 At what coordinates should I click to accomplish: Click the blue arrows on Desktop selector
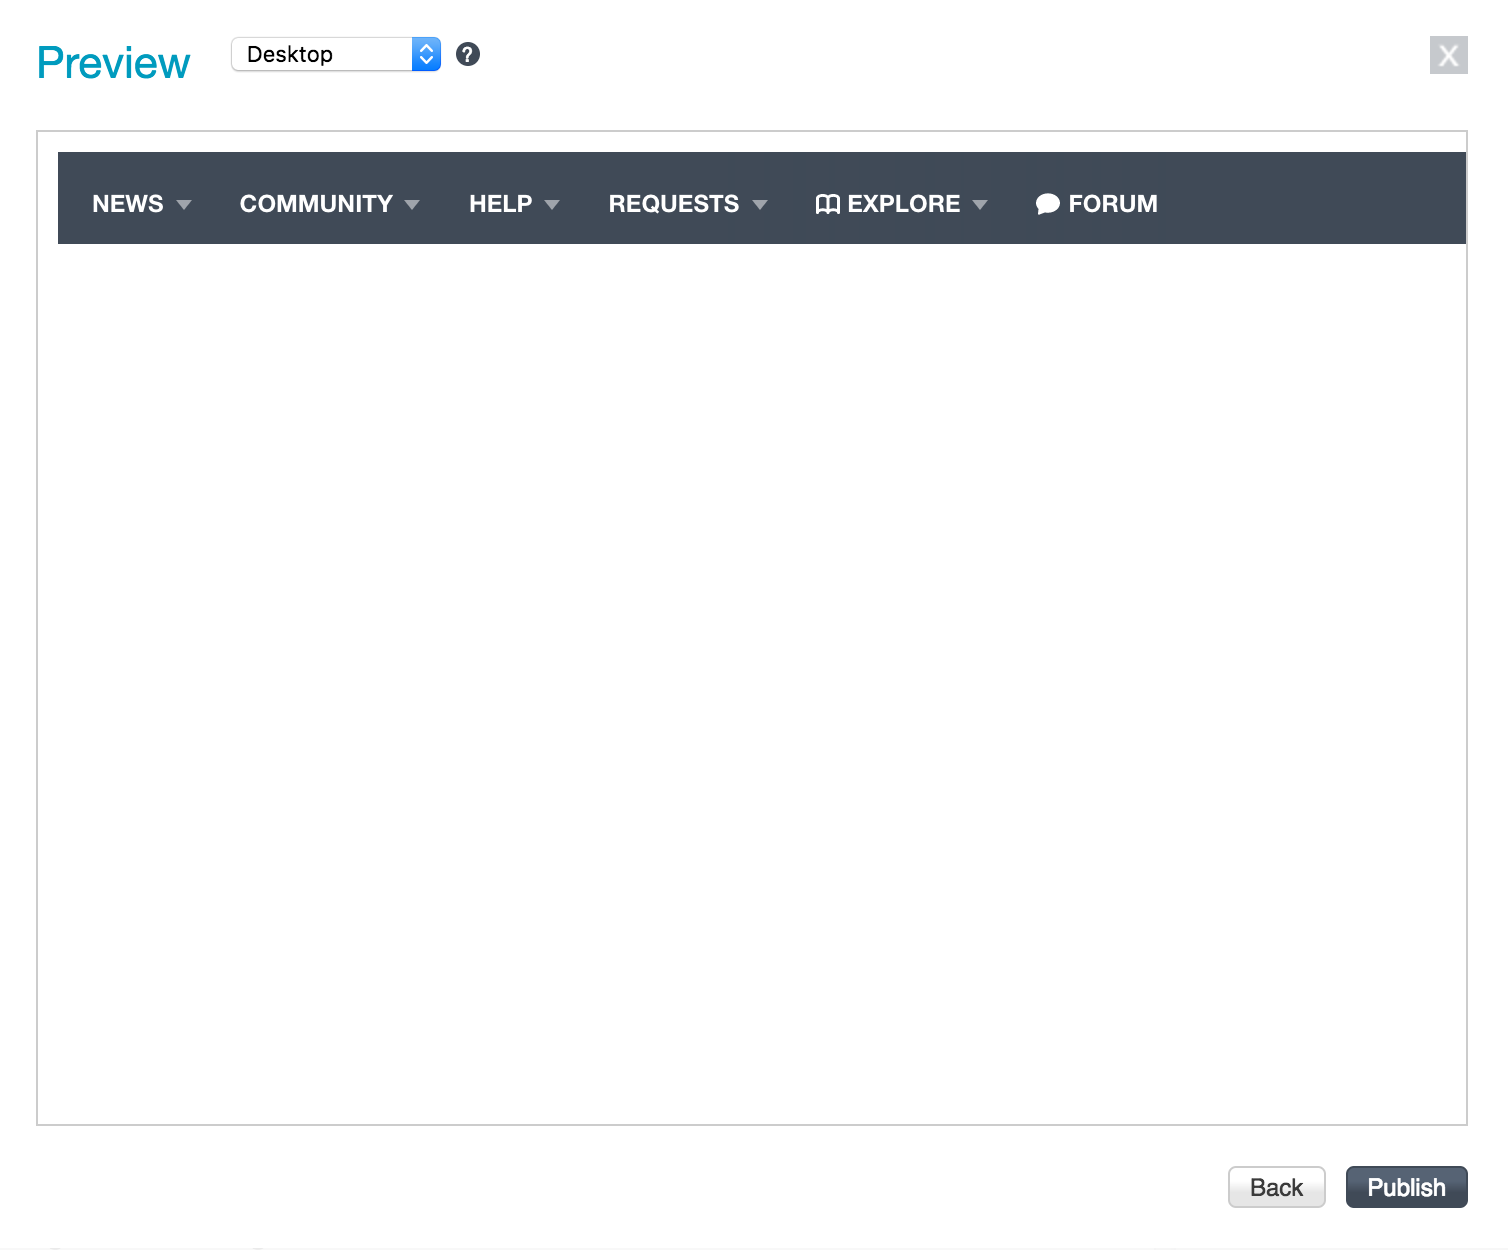point(426,55)
